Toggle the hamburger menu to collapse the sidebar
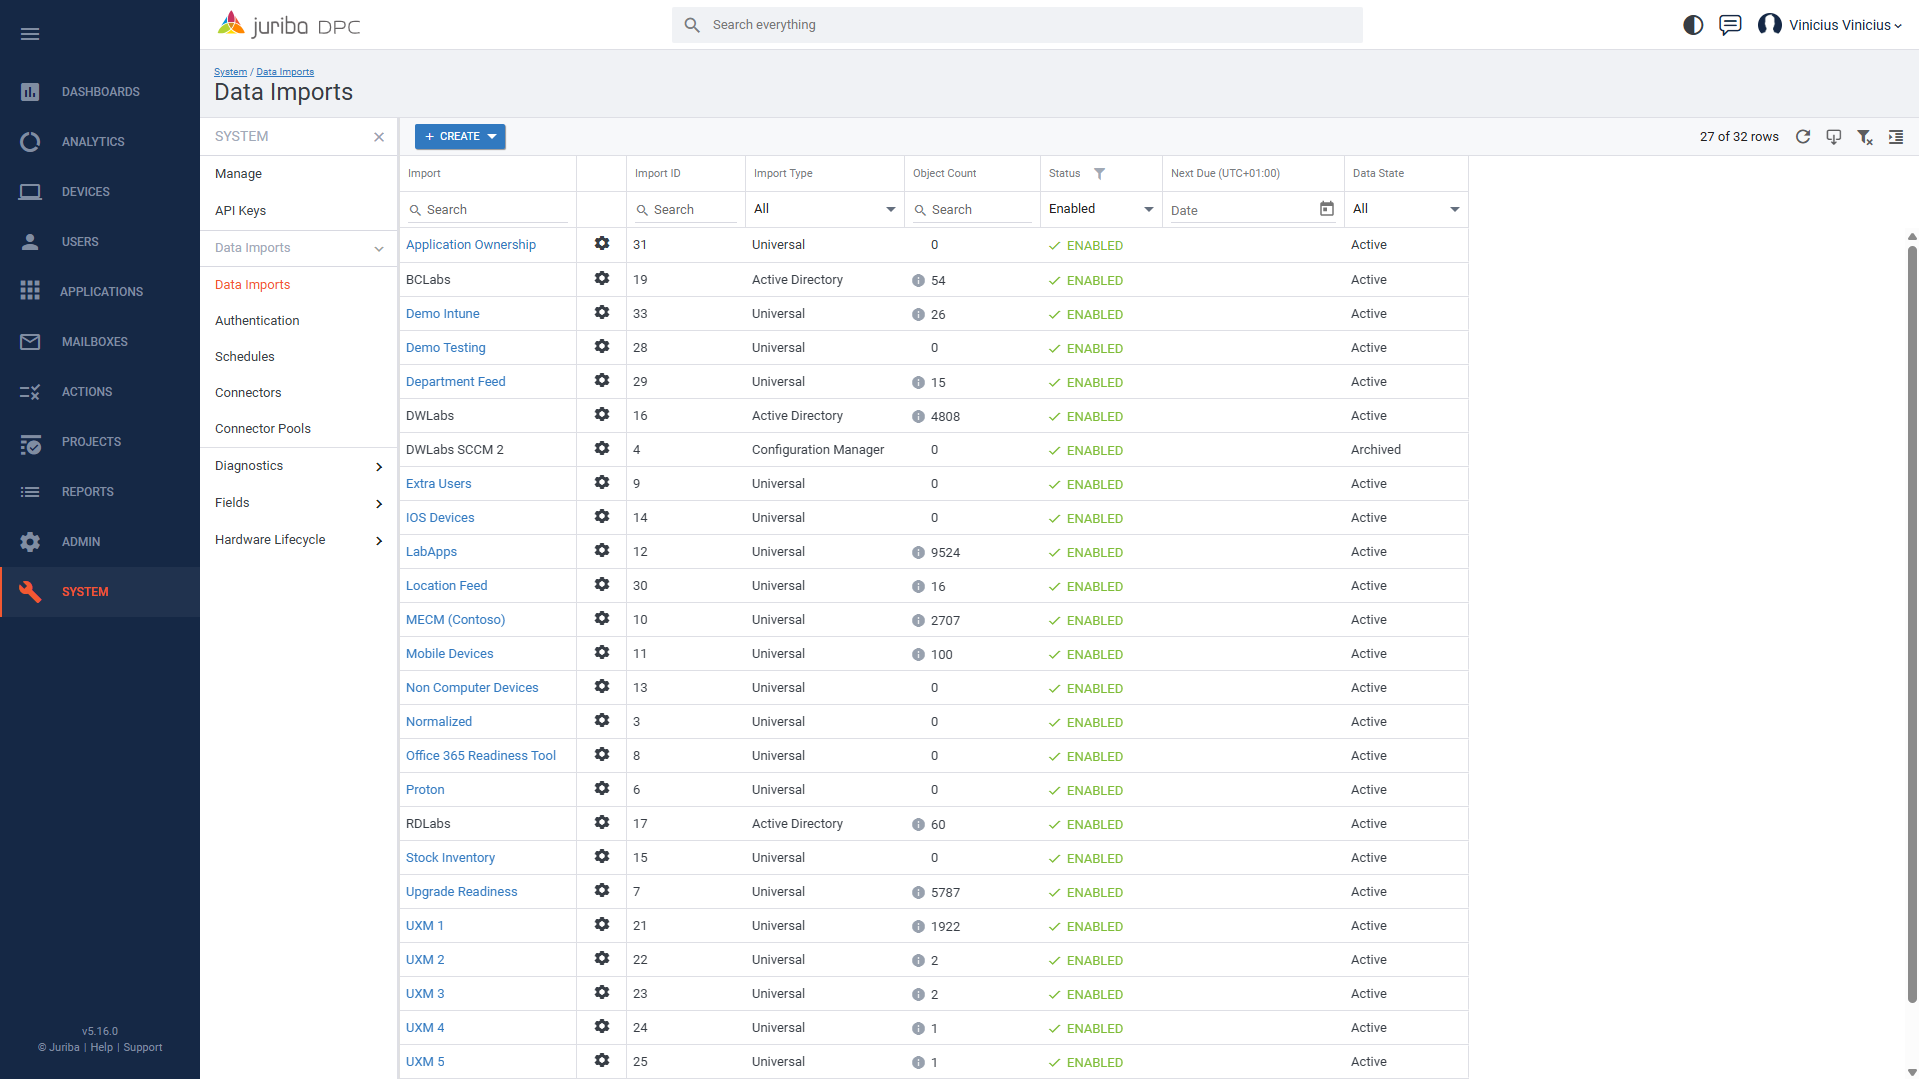Image resolution: width=1919 pixels, height=1079 pixels. click(30, 34)
